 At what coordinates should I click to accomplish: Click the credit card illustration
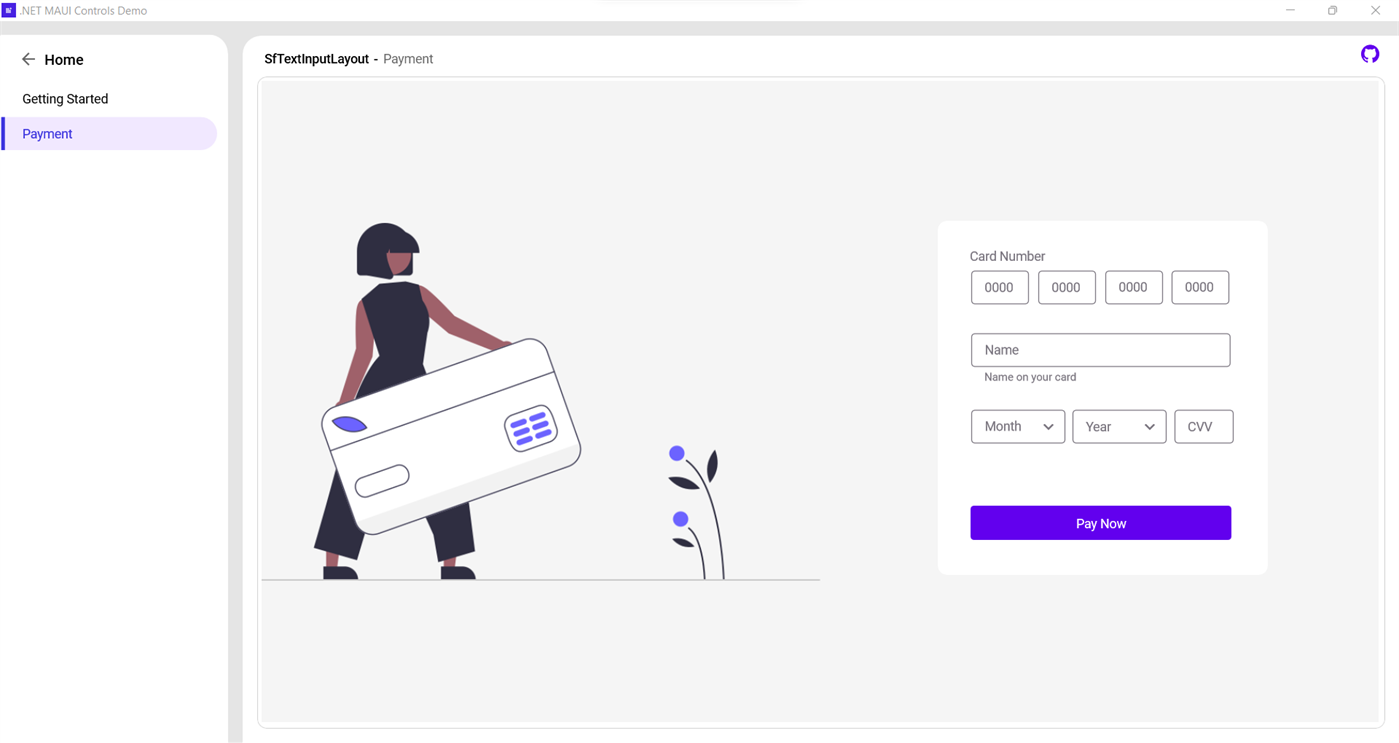(451, 437)
